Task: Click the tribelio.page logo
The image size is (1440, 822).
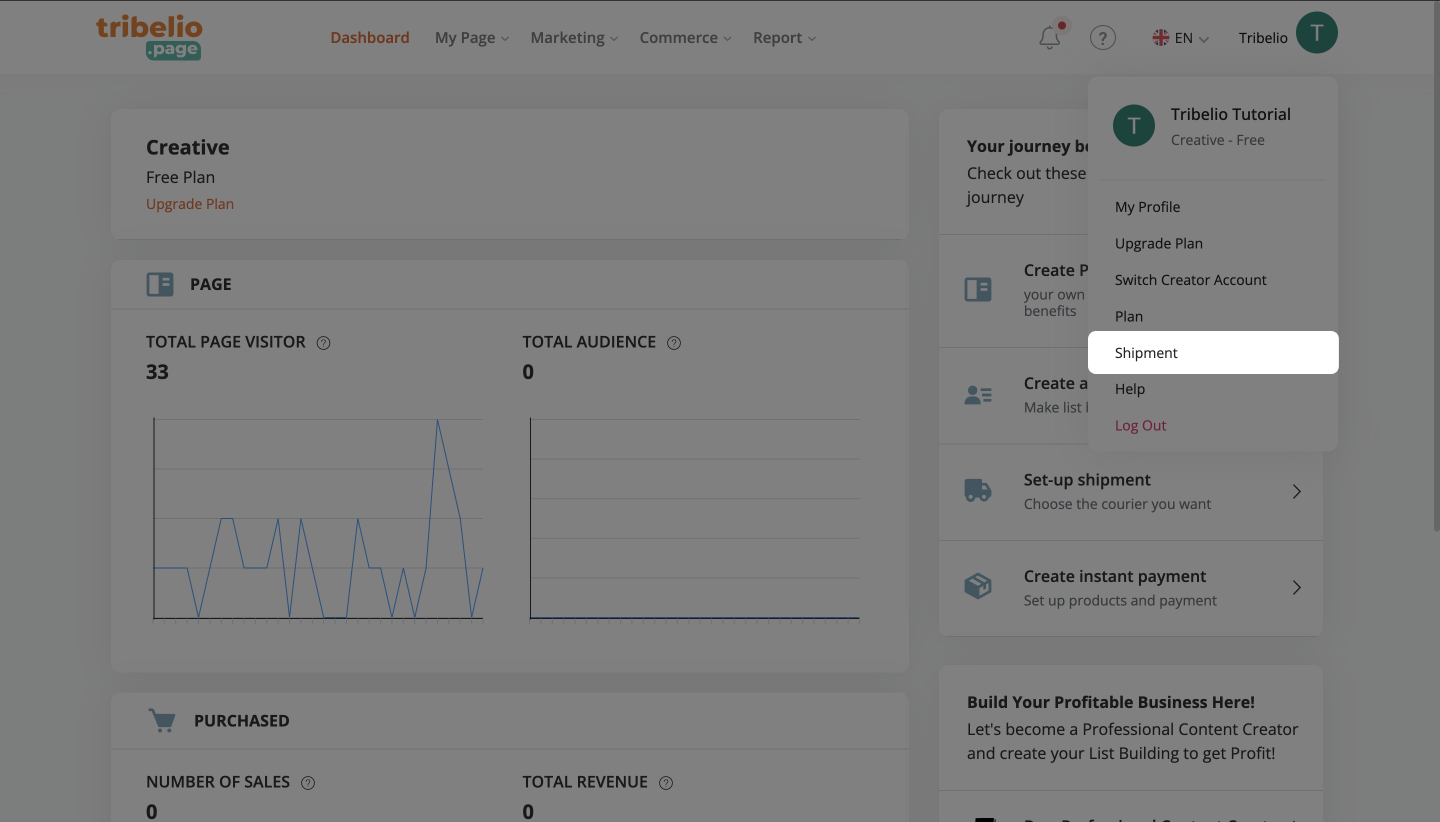Action: click(x=149, y=37)
